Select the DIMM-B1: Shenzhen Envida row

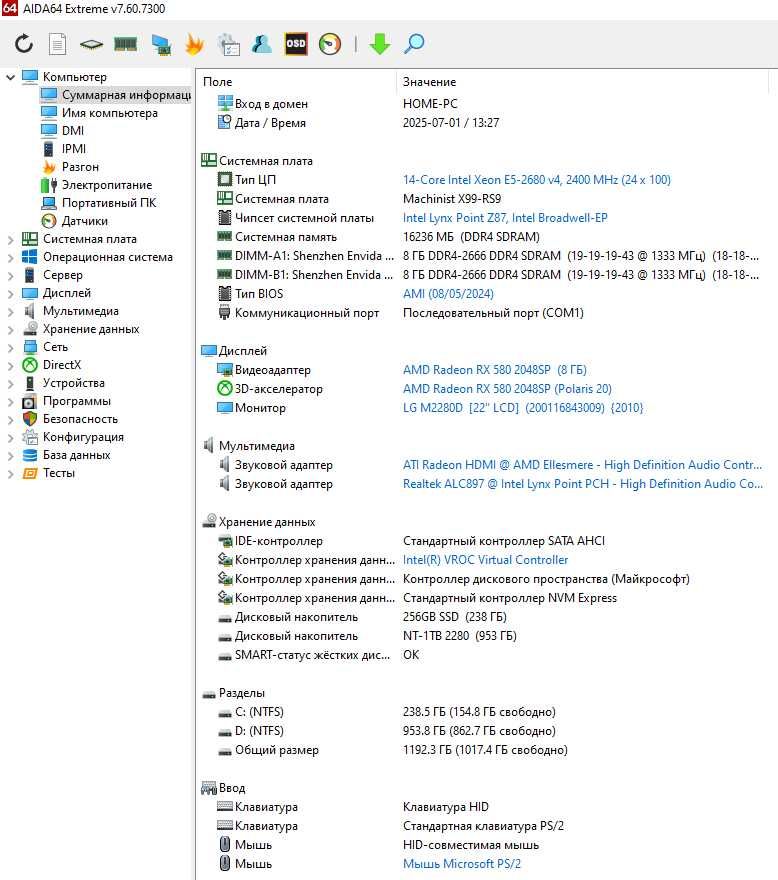pyautogui.click(x=486, y=275)
